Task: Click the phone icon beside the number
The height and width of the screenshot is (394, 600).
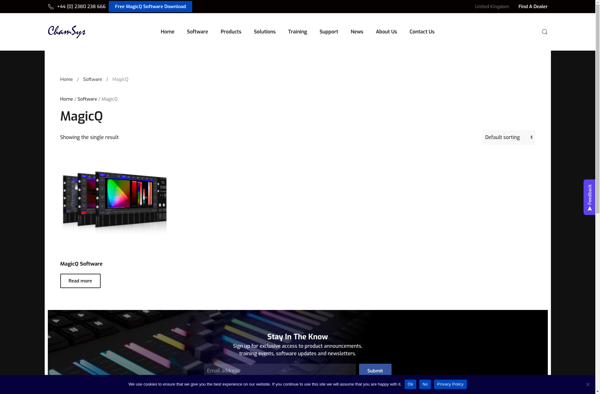Action: pyautogui.click(x=51, y=7)
